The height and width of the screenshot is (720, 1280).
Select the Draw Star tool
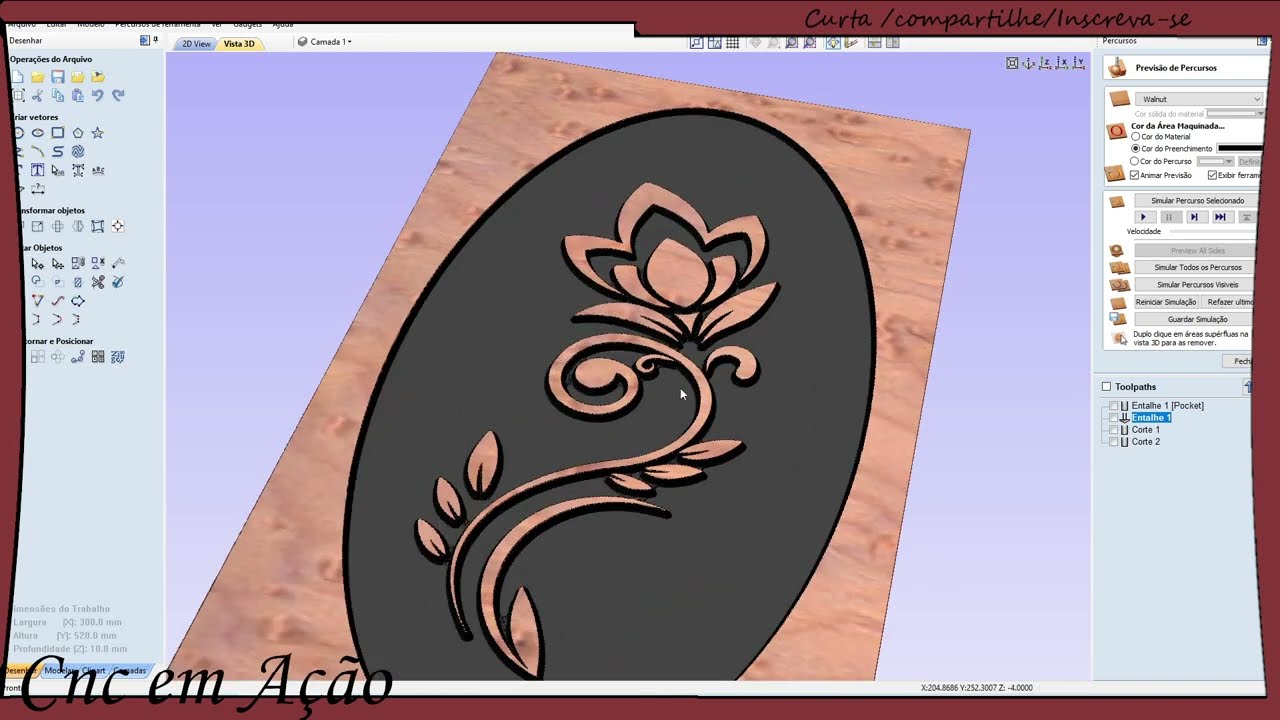coord(98,133)
